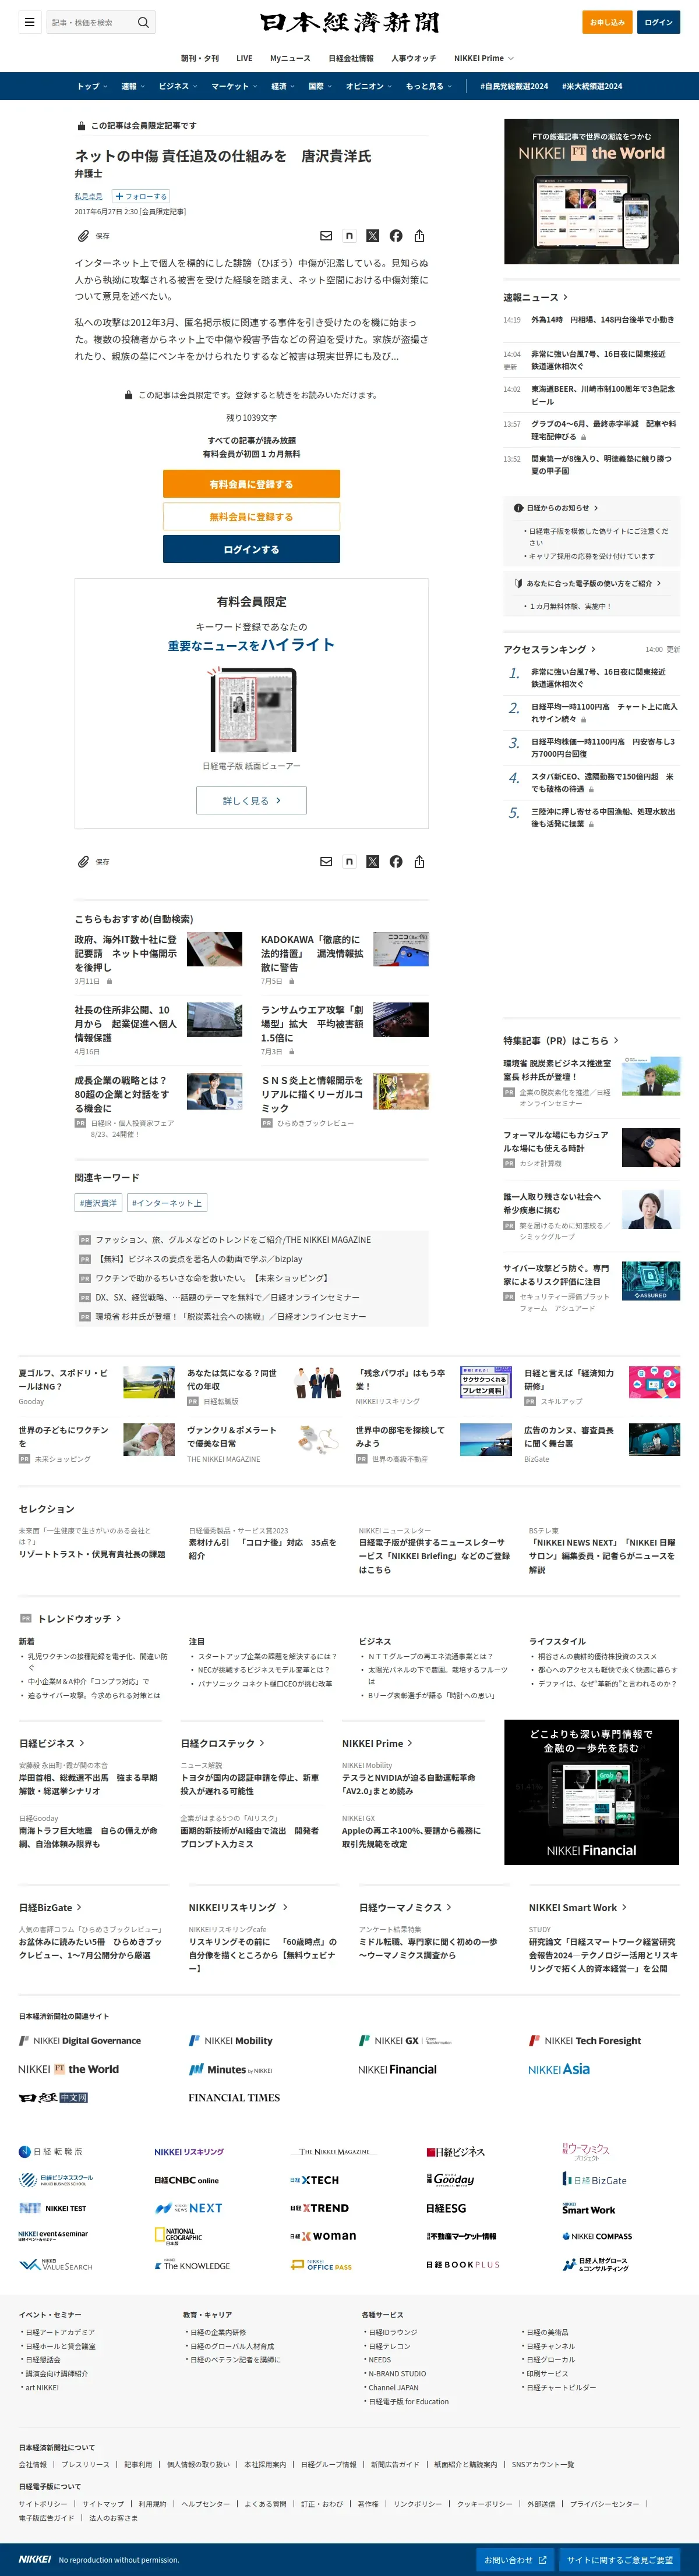Share to note icon above article

pos(349,236)
